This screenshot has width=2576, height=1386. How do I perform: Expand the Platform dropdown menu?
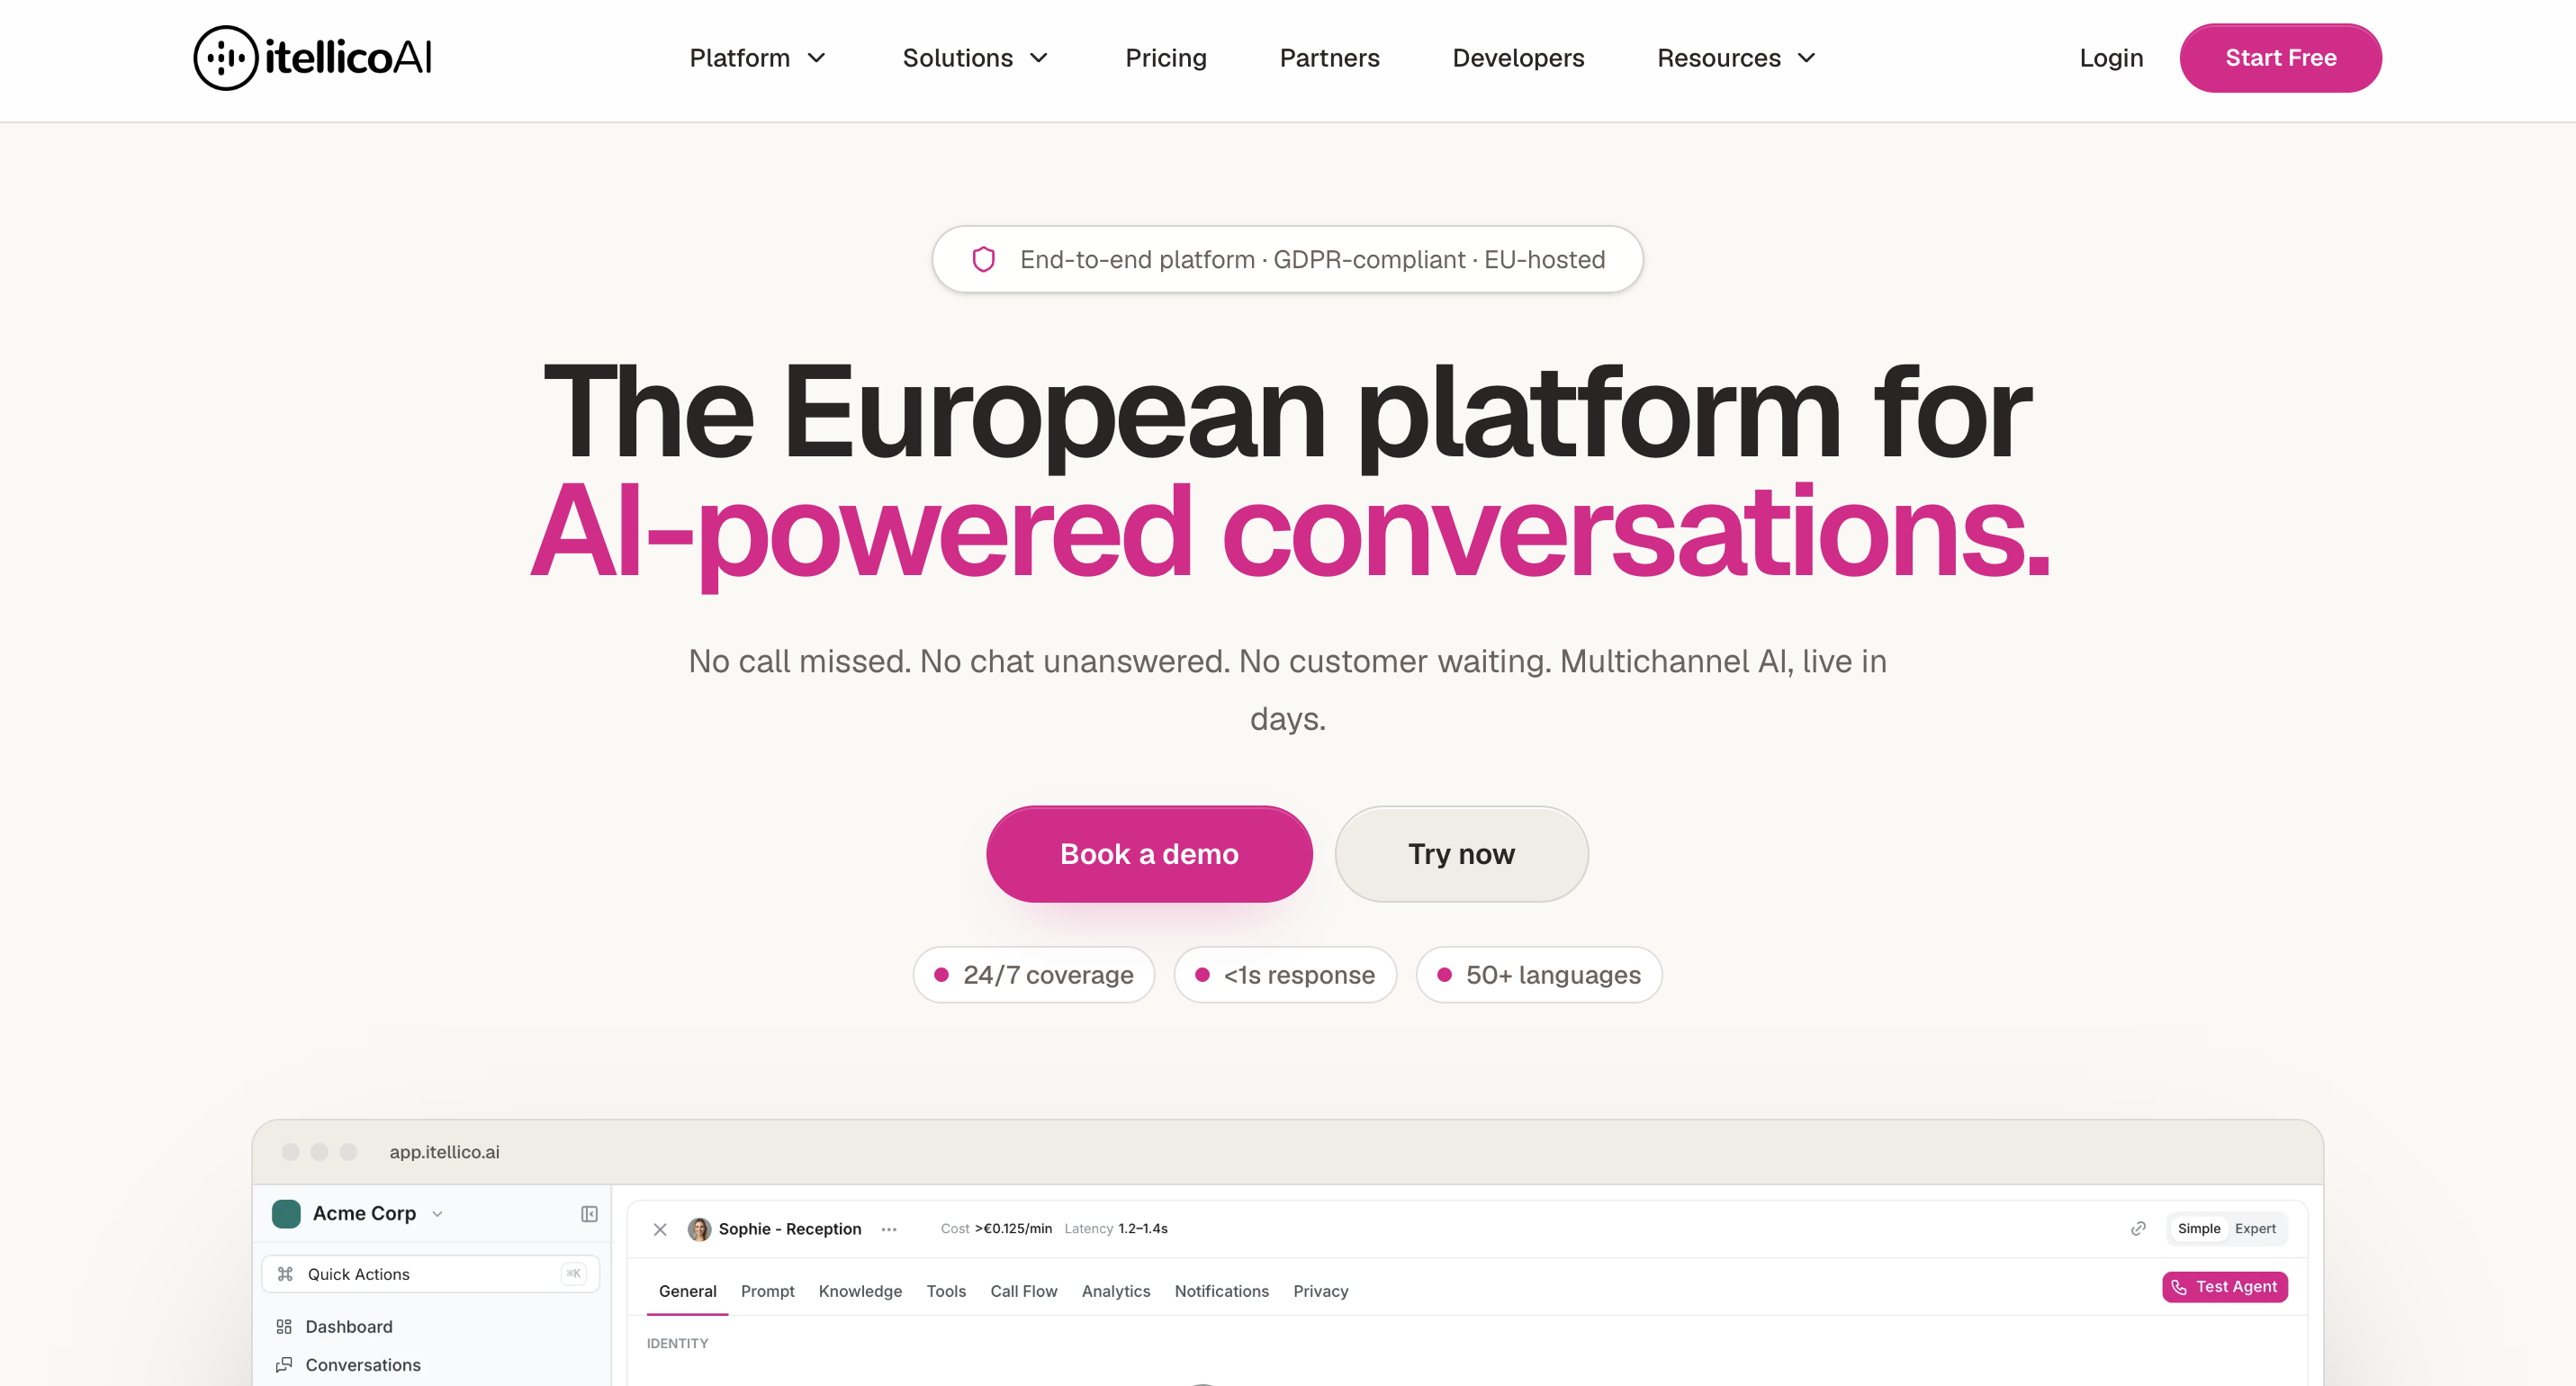(758, 58)
